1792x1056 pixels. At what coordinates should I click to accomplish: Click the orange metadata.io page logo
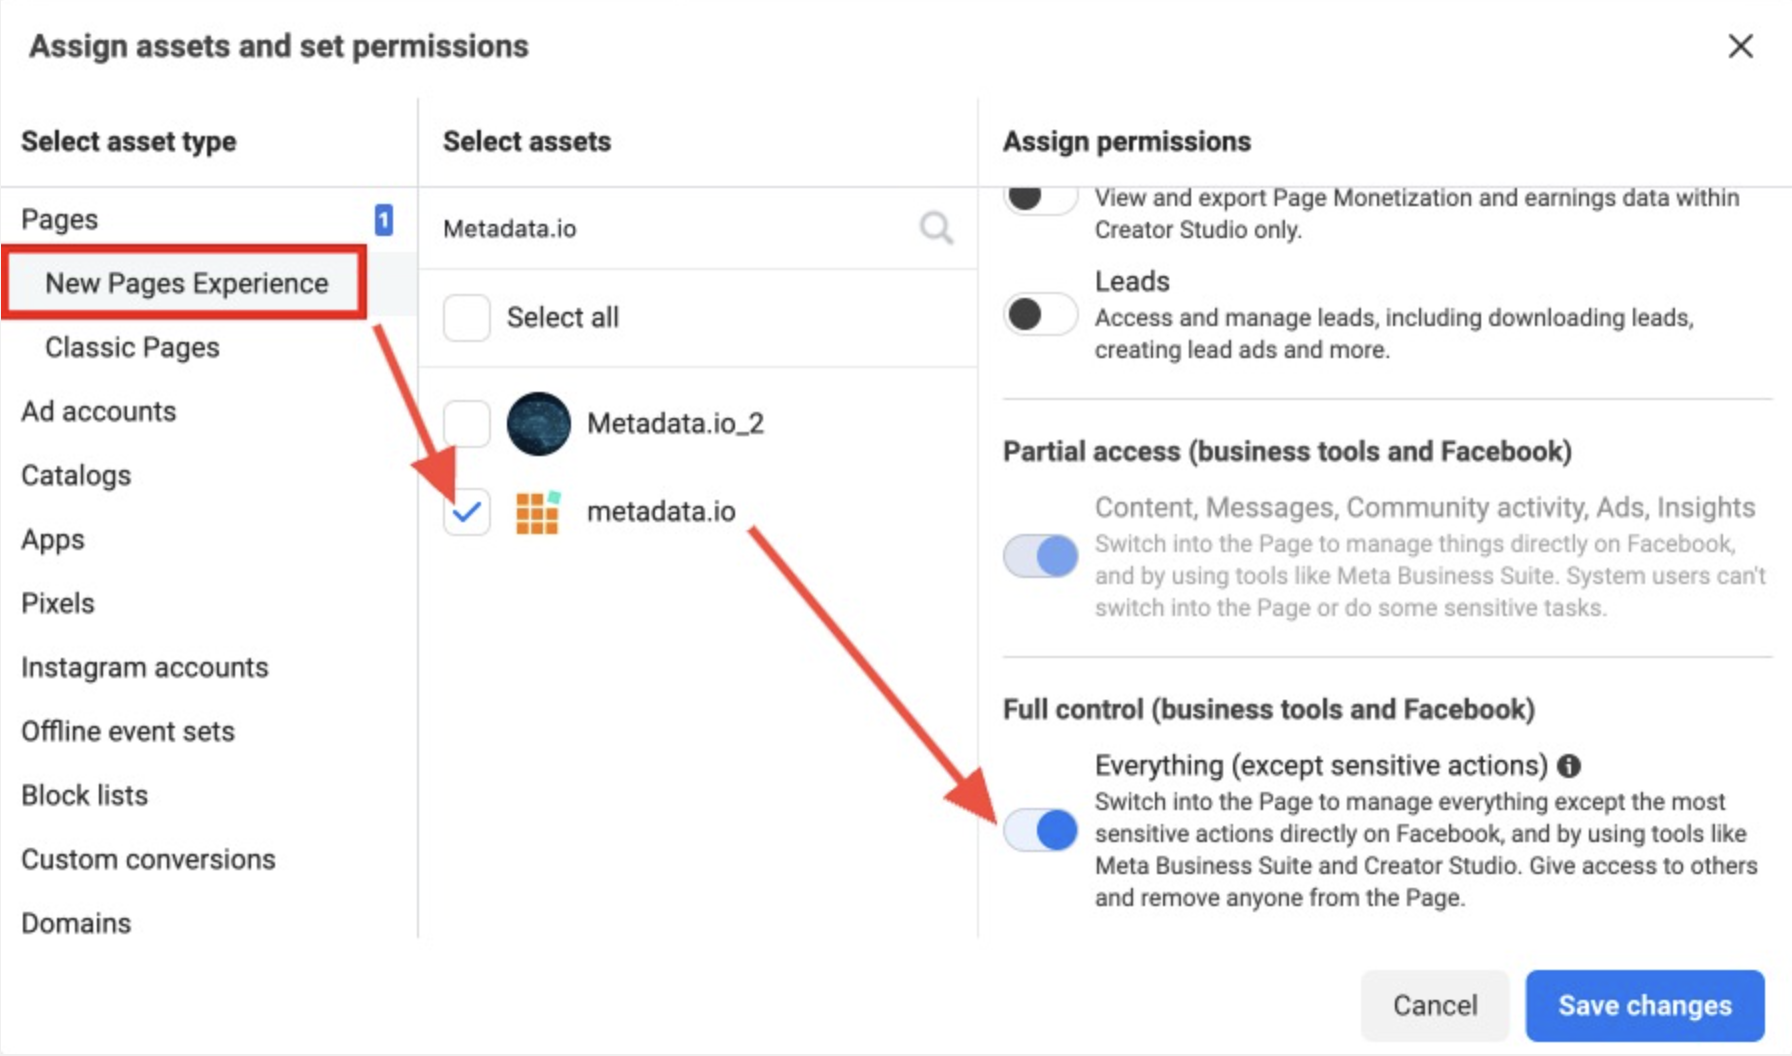coord(537,512)
